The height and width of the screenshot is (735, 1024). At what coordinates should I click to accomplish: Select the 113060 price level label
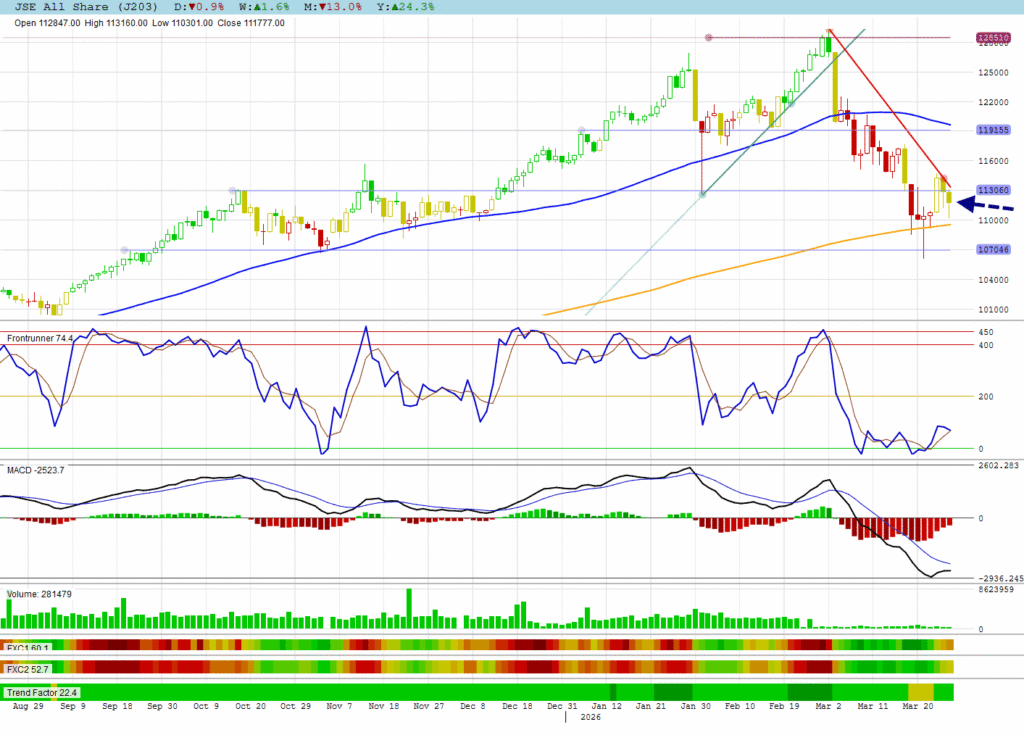coord(991,190)
